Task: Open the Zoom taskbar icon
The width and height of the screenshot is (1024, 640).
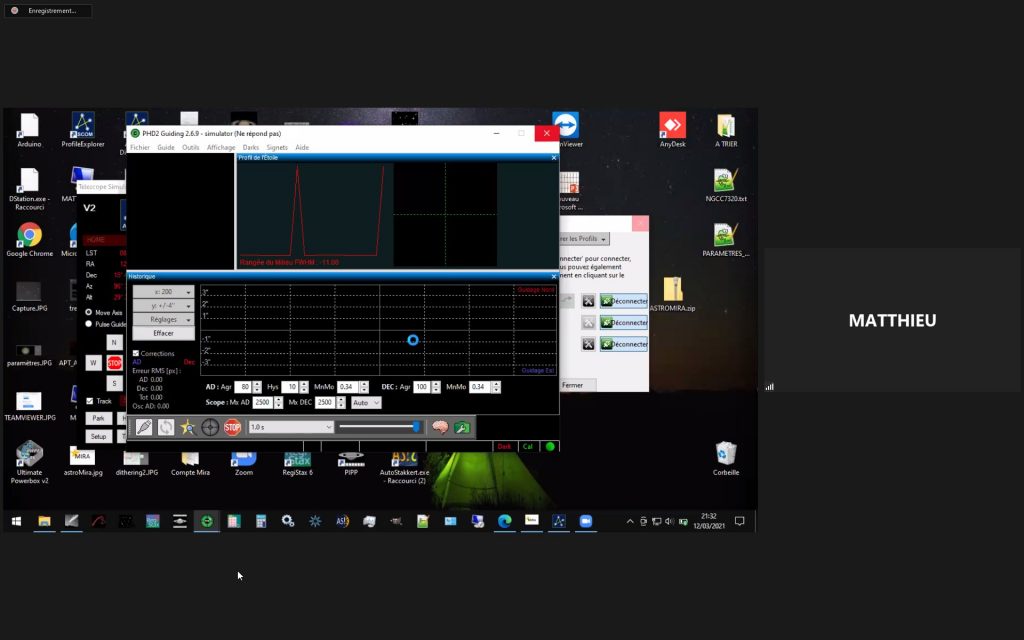Action: tap(586, 520)
